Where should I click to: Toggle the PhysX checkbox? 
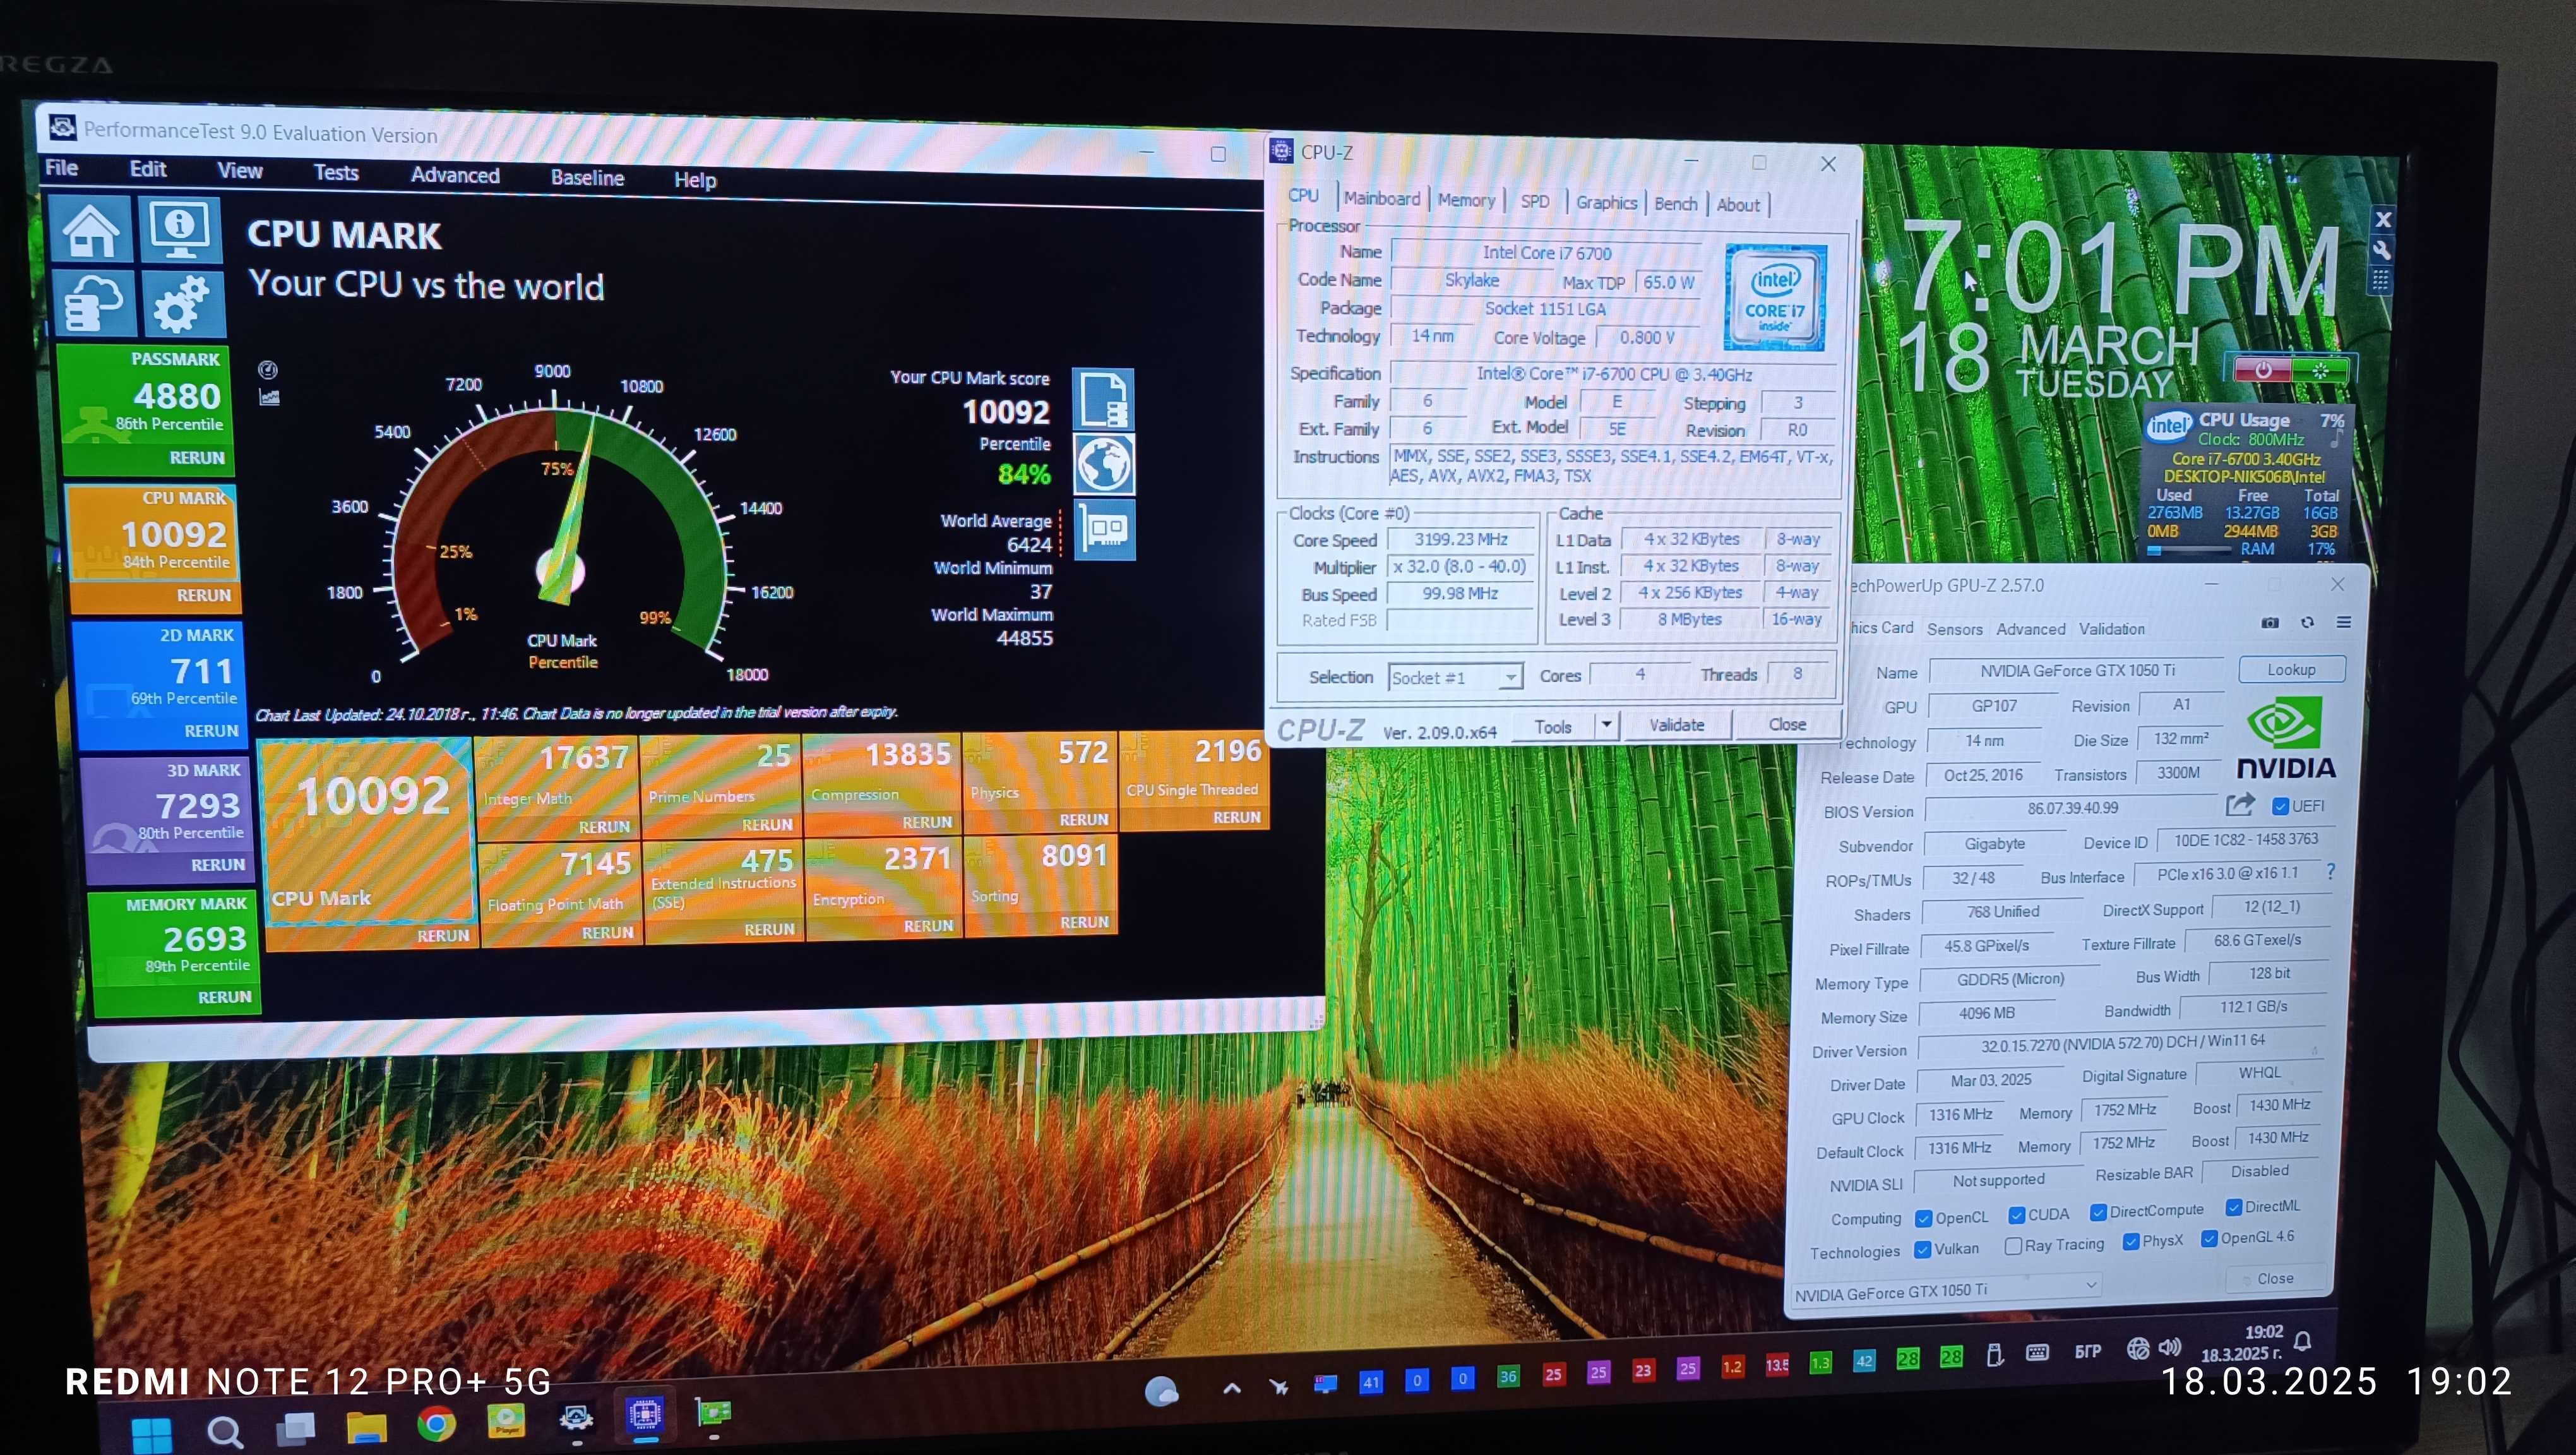[x=2130, y=1241]
